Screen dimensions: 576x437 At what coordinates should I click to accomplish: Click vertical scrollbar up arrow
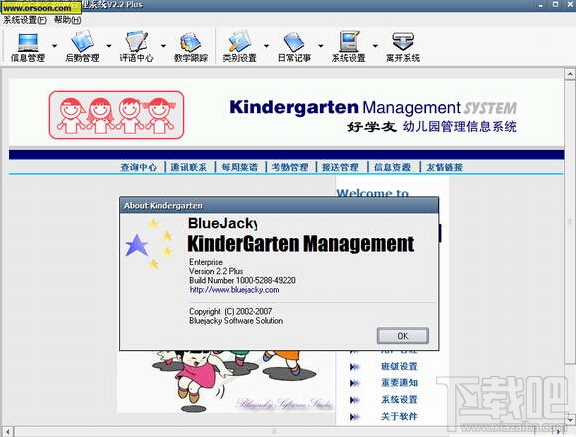(x=570, y=74)
